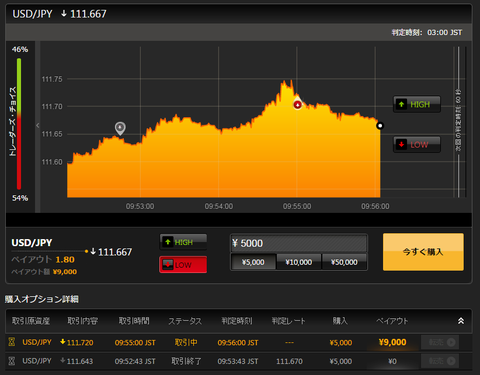
Task: Click sell button on finished ¥0 trade
Action: pyautogui.click(x=440, y=361)
